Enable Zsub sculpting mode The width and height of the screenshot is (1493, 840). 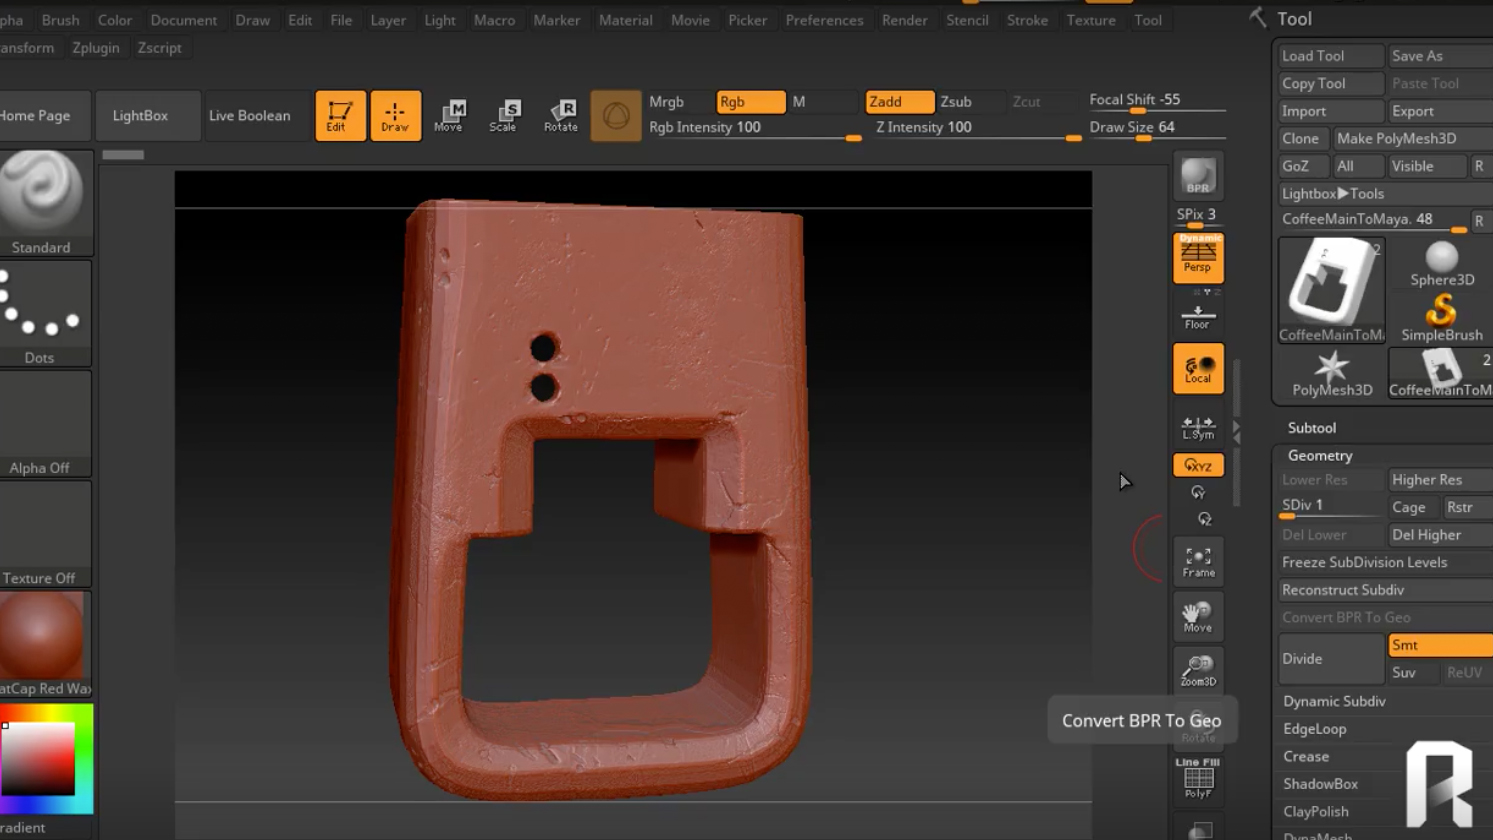pos(956,101)
